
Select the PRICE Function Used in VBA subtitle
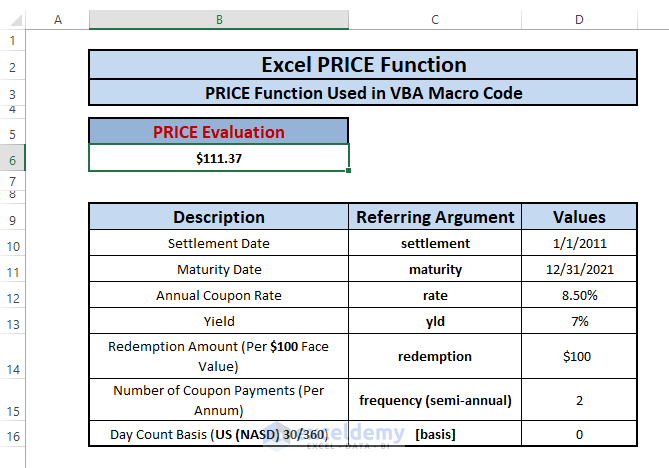tap(363, 93)
